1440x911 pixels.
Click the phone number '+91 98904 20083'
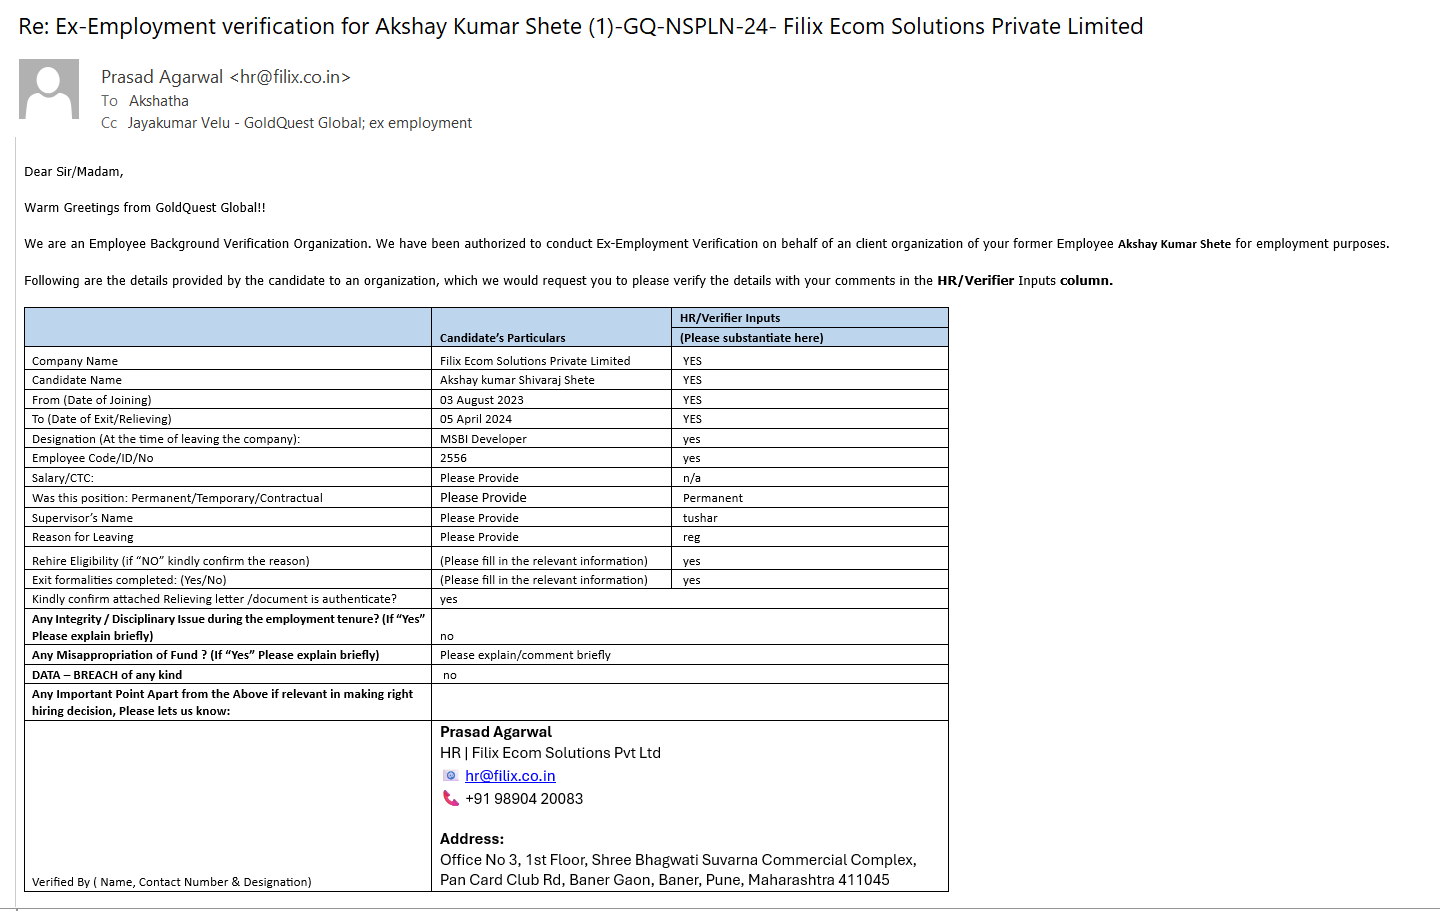(524, 799)
